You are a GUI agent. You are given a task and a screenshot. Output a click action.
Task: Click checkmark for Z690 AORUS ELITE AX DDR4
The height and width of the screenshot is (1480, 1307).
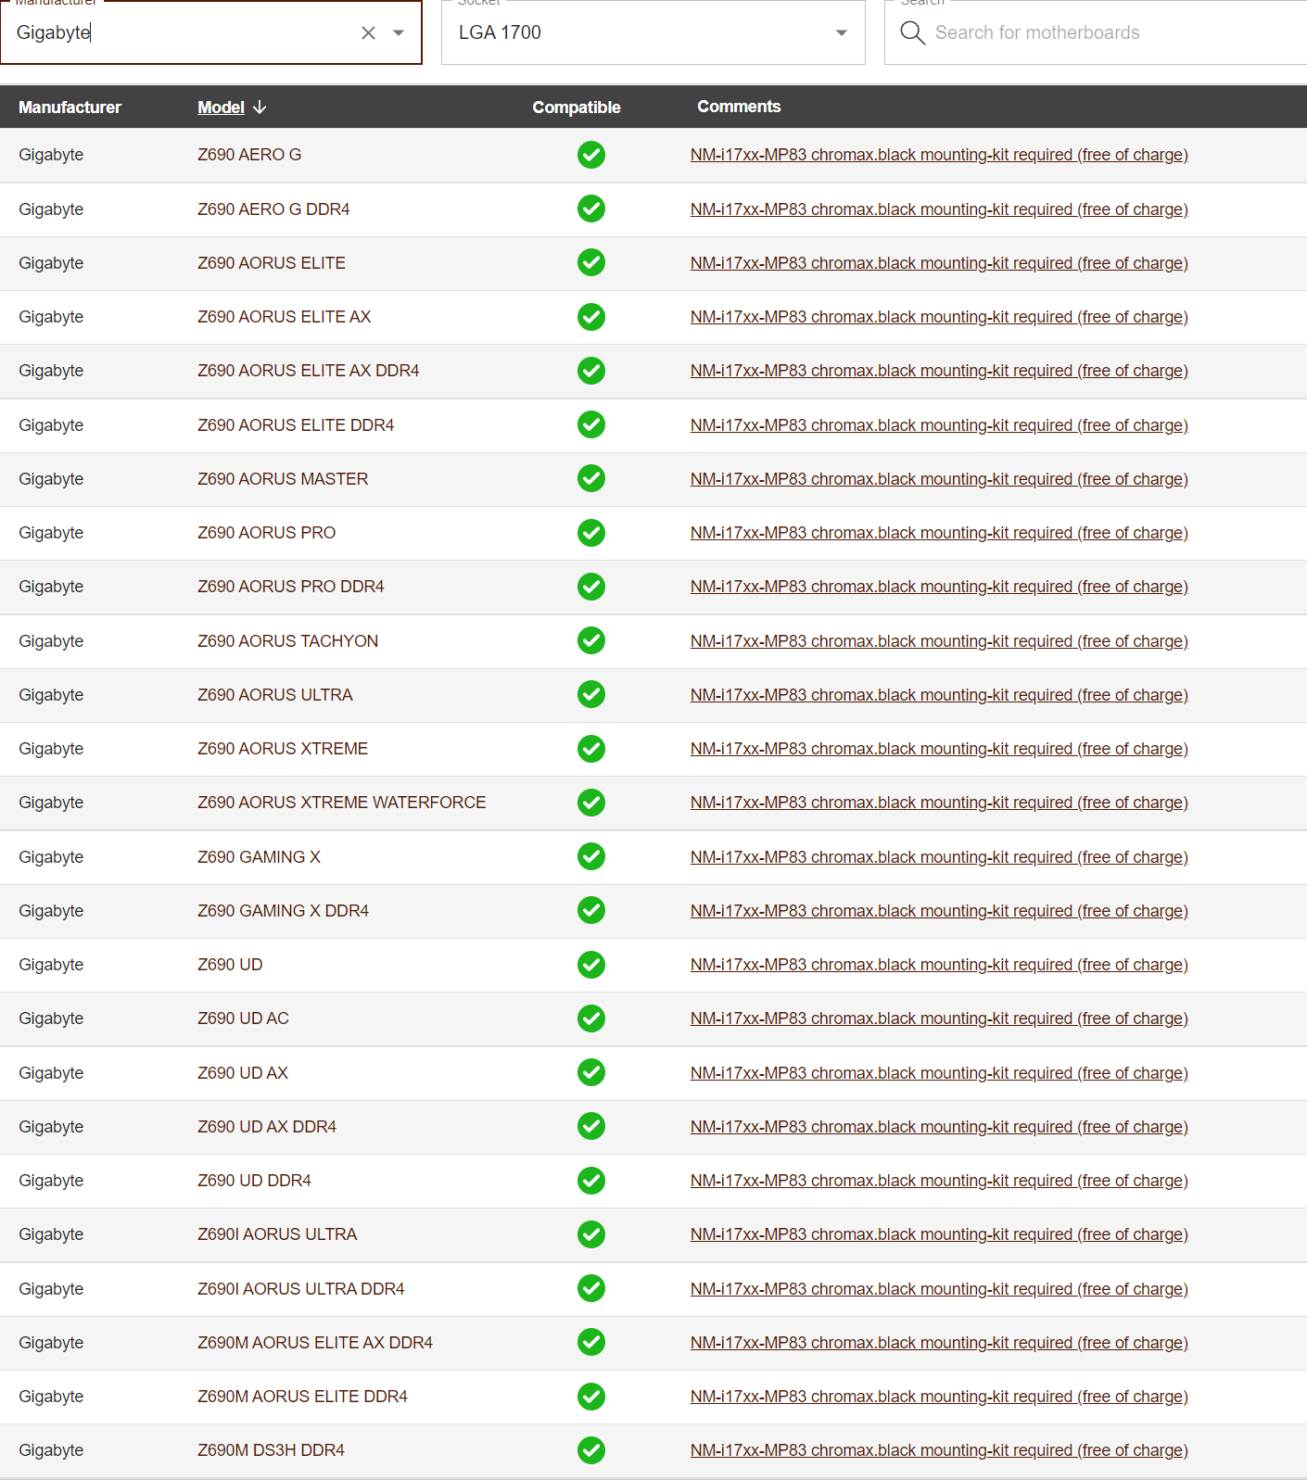click(591, 371)
